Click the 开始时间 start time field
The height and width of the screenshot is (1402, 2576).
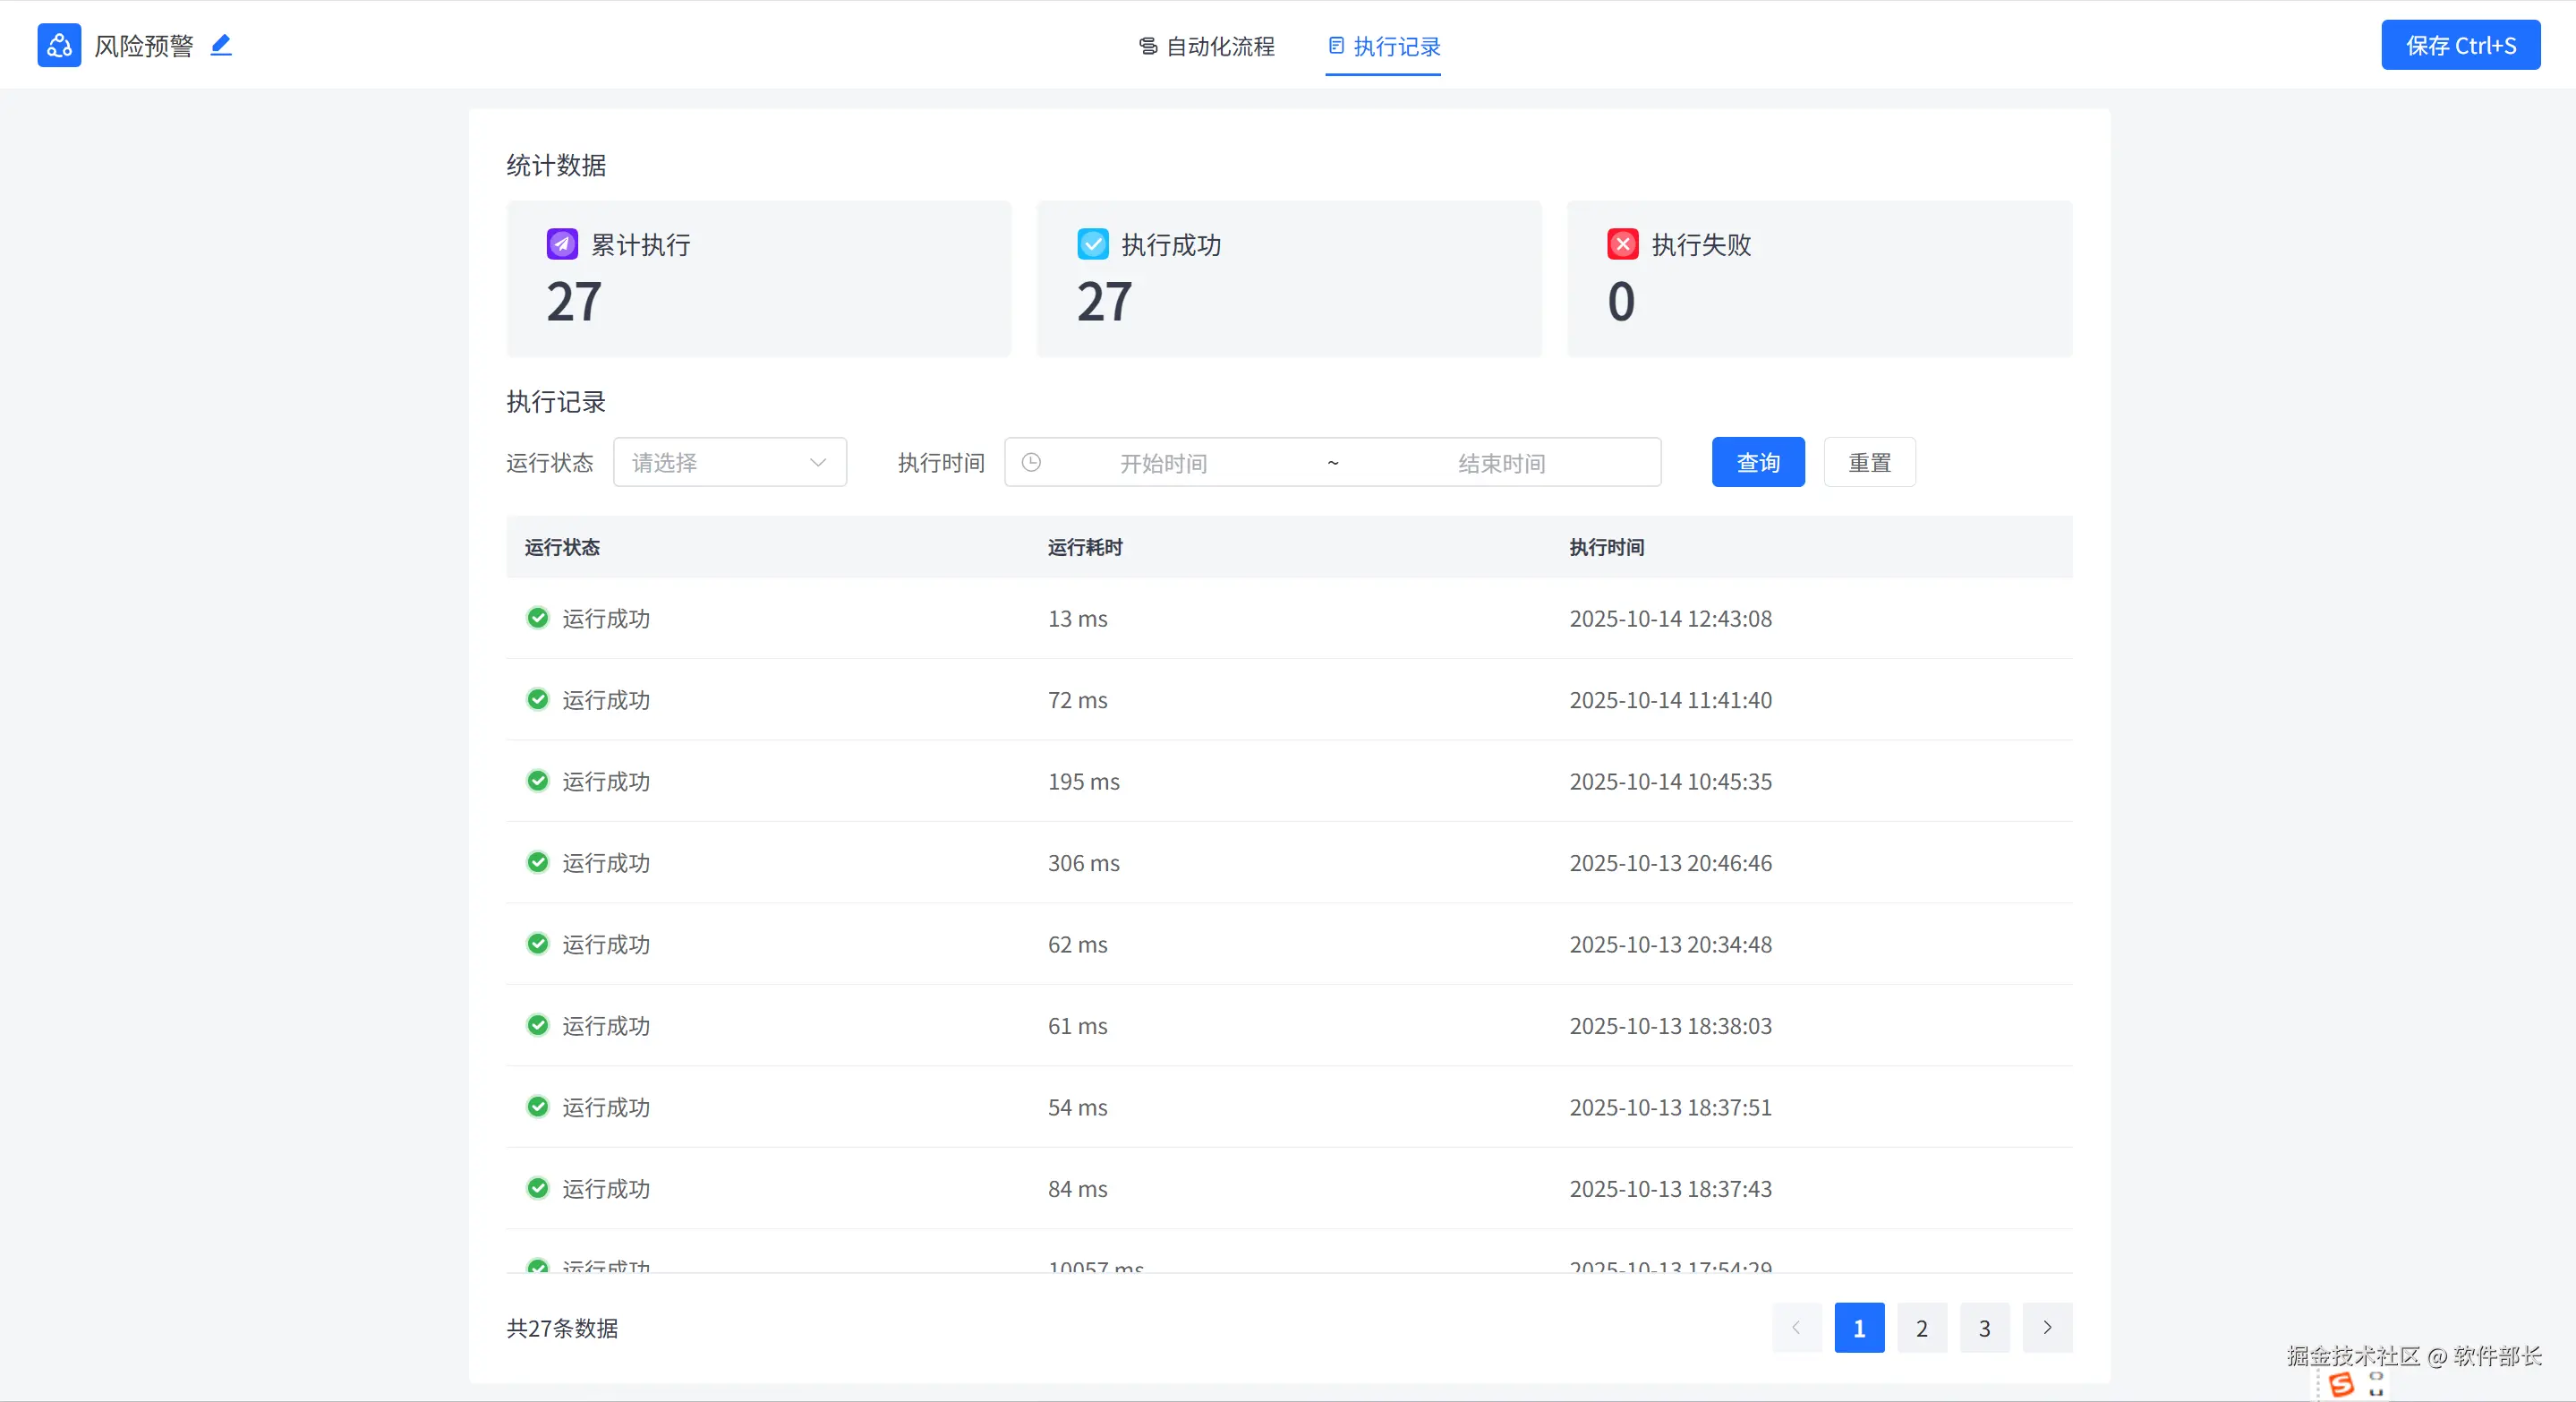(1163, 463)
